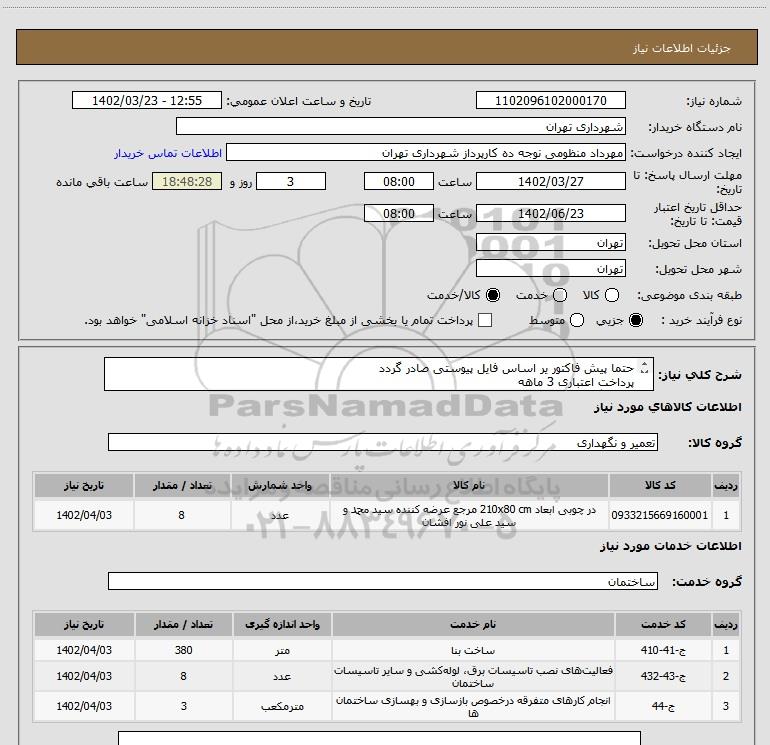Tick the اسناد خزانه اسلامی payment checkbox
The image size is (770, 745).
tap(485, 320)
